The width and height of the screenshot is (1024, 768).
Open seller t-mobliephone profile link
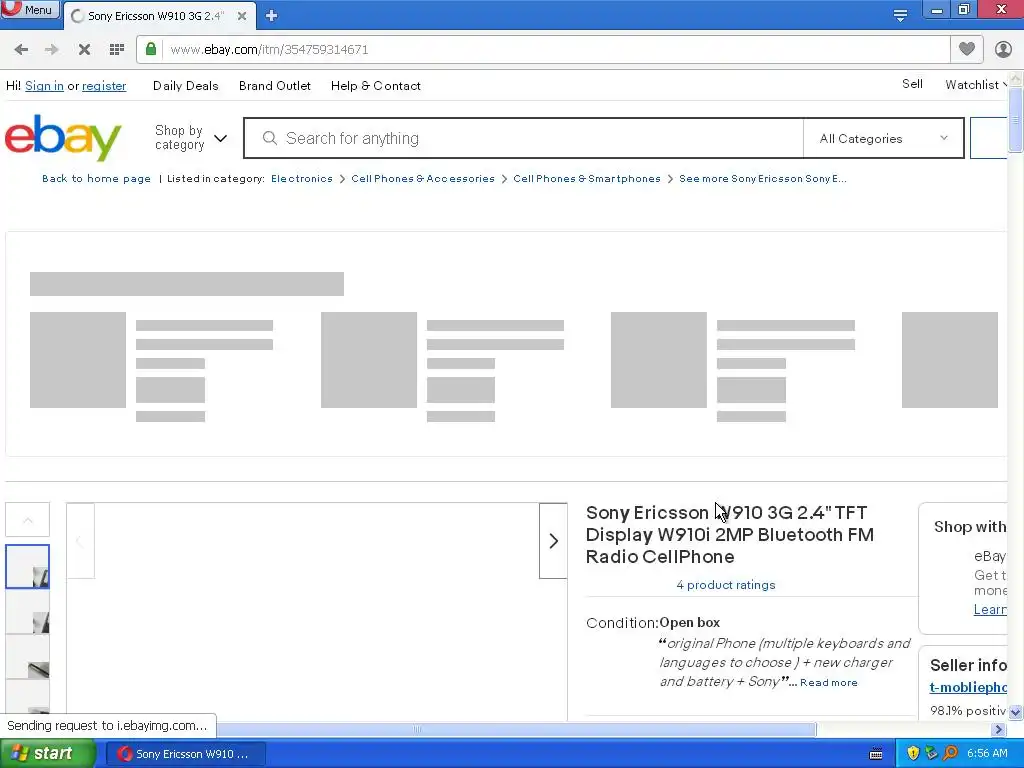tap(968, 687)
